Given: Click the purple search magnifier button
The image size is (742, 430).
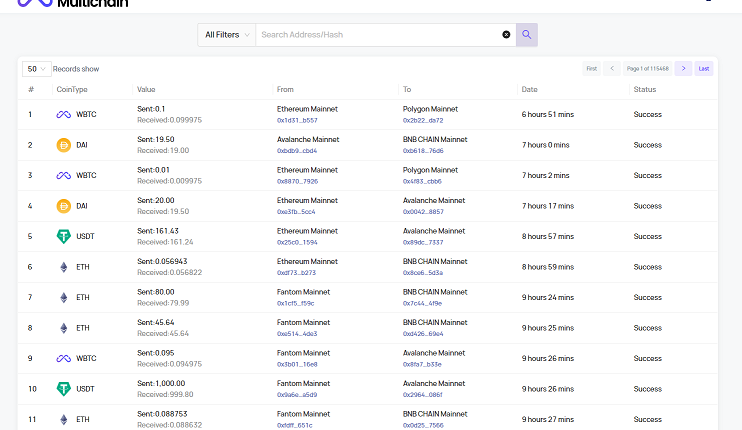Looking at the screenshot, I should point(526,35).
